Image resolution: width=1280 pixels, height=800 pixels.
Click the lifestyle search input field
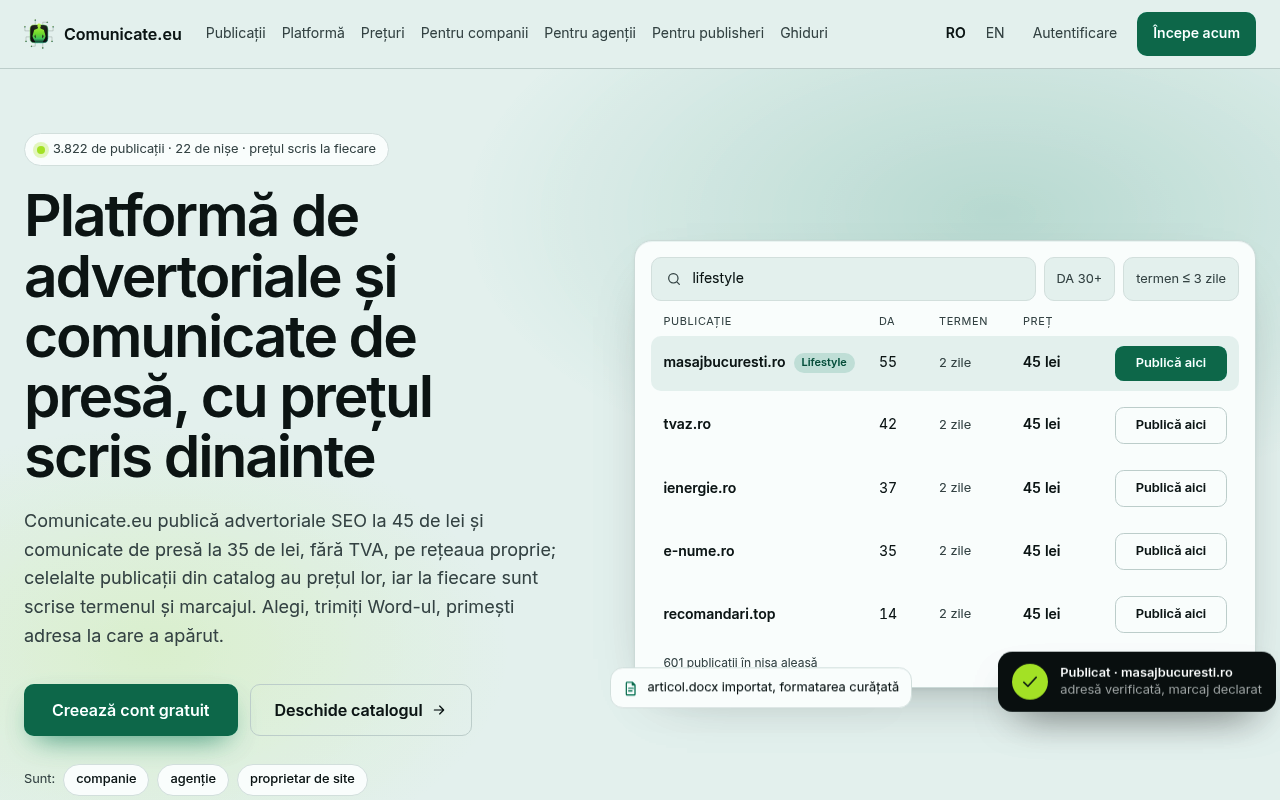coord(843,279)
